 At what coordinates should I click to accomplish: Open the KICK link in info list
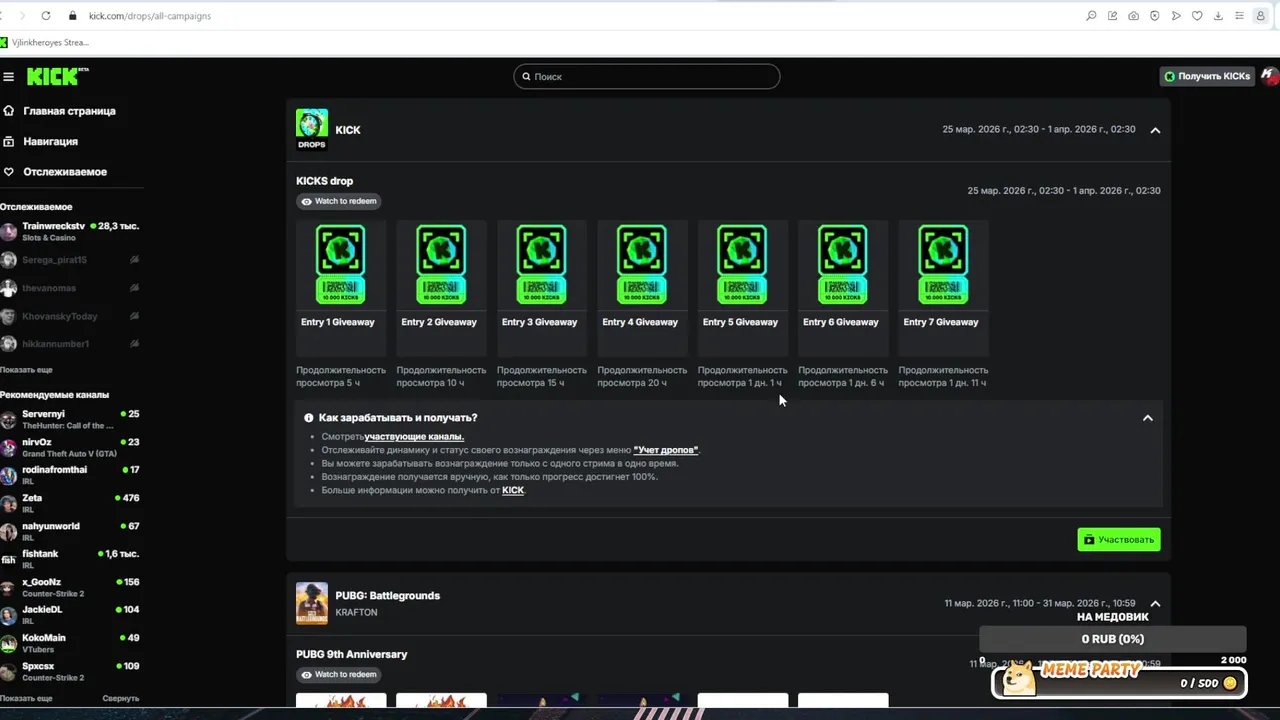[x=513, y=490]
